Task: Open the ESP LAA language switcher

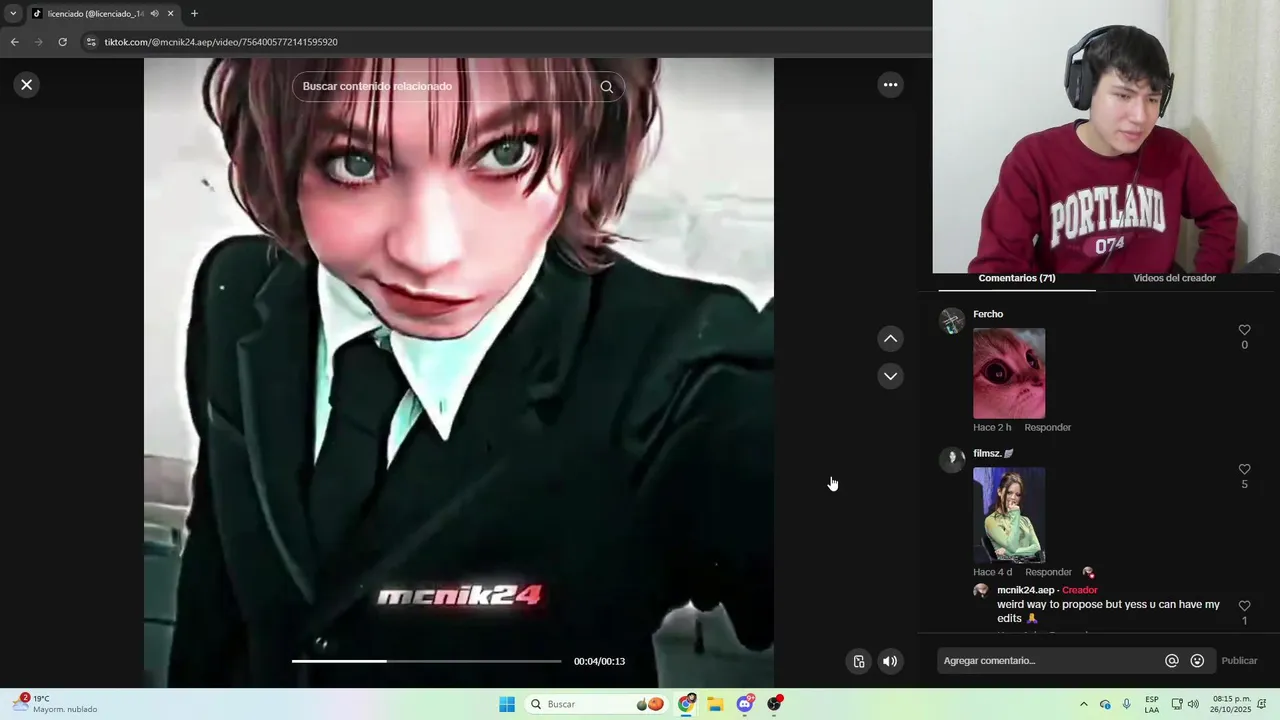Action: 1152,704
